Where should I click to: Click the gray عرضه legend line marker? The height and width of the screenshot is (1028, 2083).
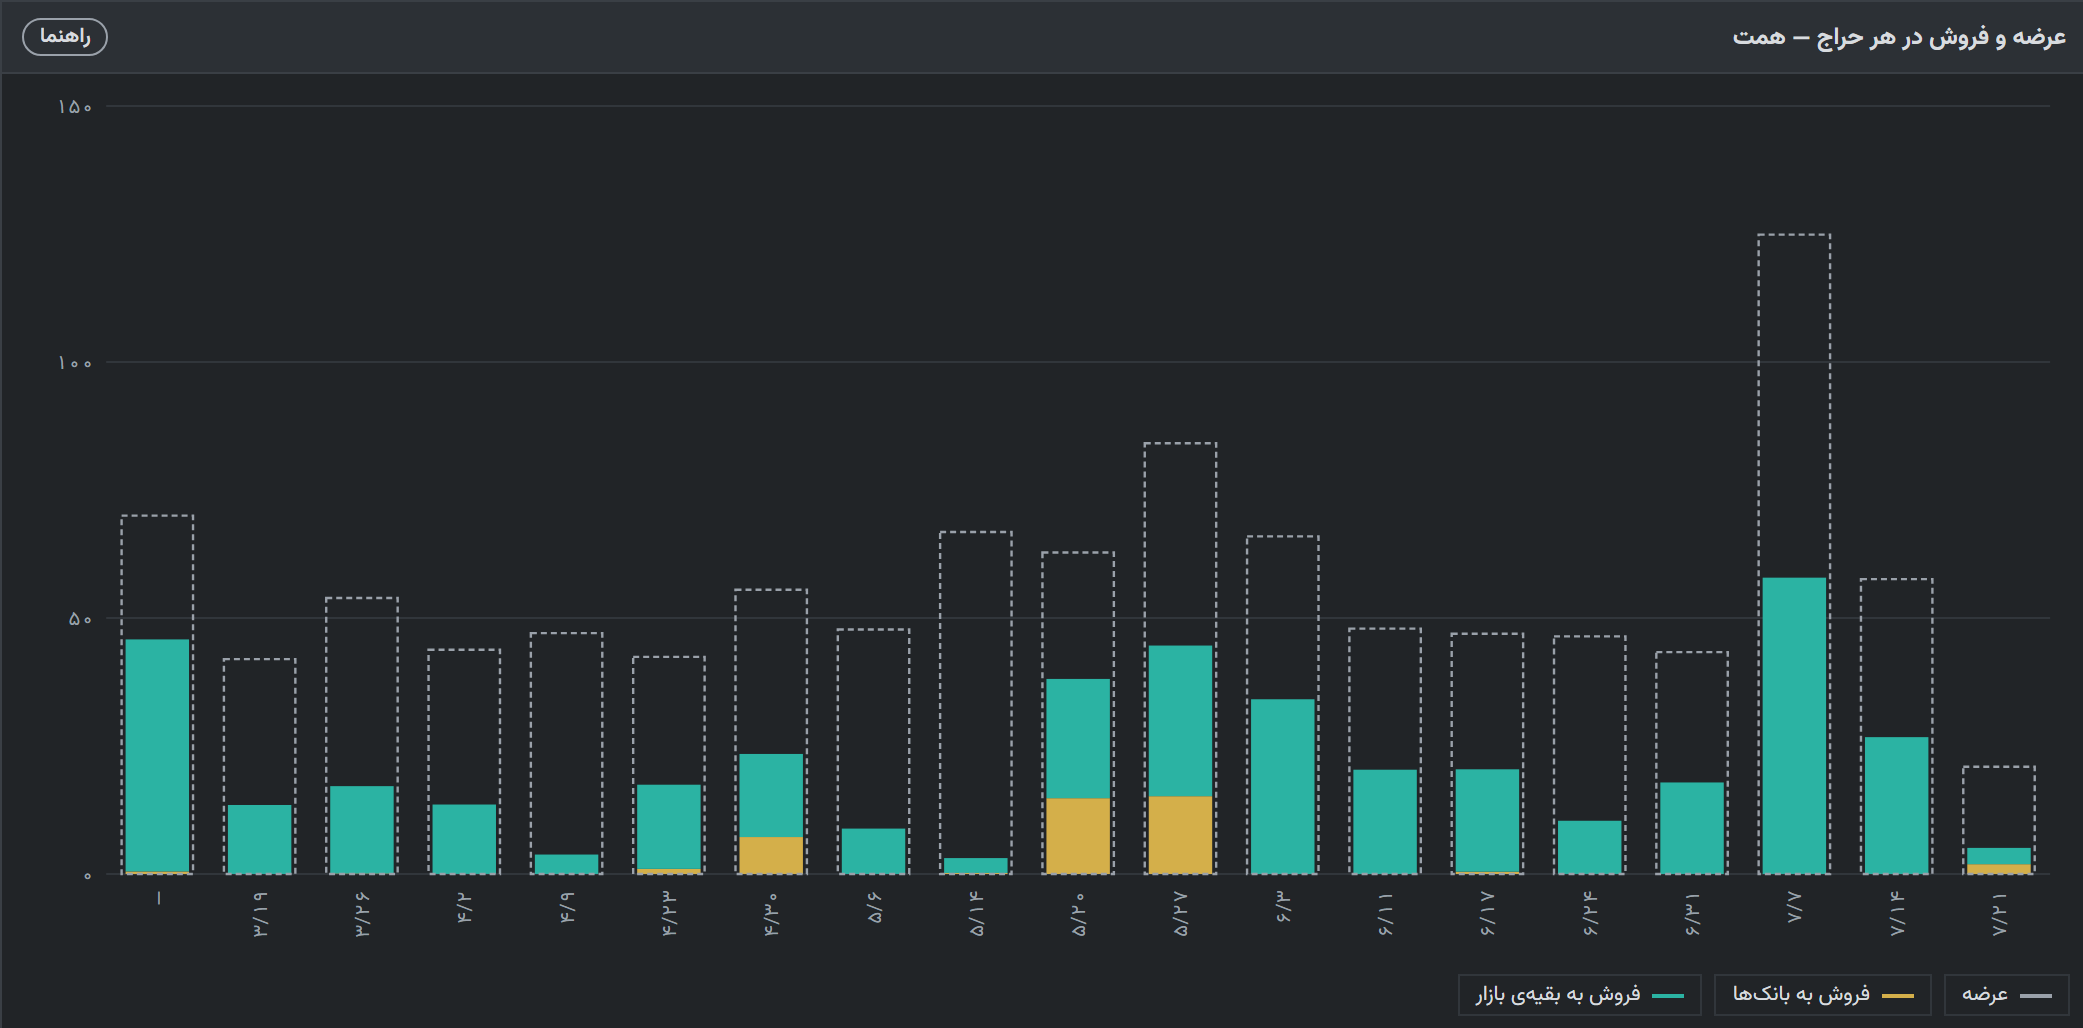point(2035,996)
